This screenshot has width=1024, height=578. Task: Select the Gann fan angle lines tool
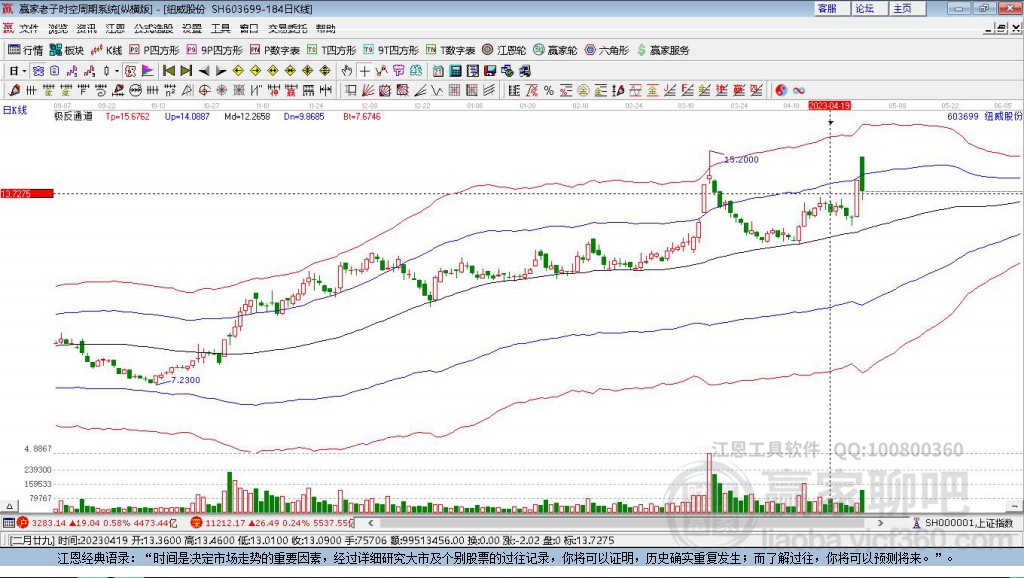368,90
